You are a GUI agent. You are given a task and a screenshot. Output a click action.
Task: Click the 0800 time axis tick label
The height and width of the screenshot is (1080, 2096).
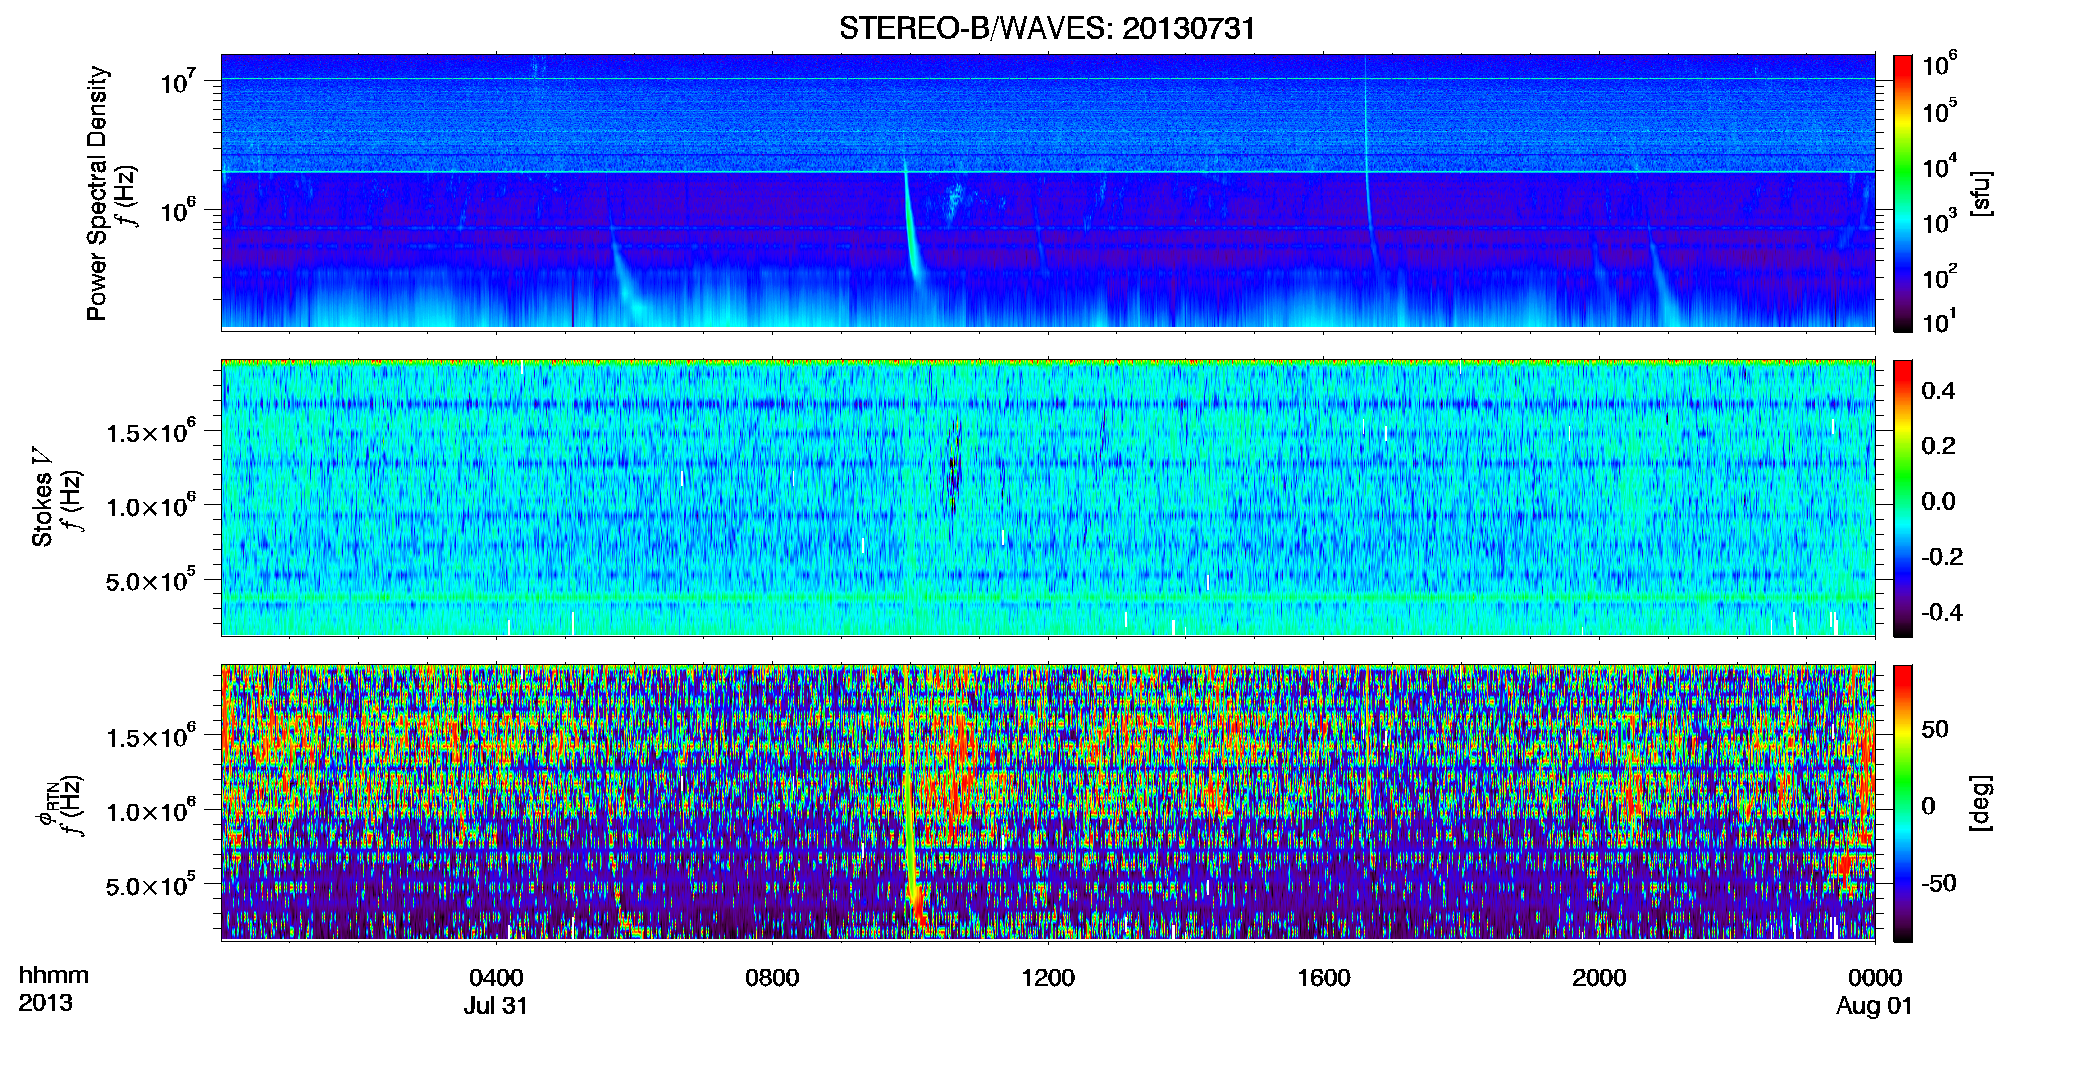pyautogui.click(x=772, y=977)
